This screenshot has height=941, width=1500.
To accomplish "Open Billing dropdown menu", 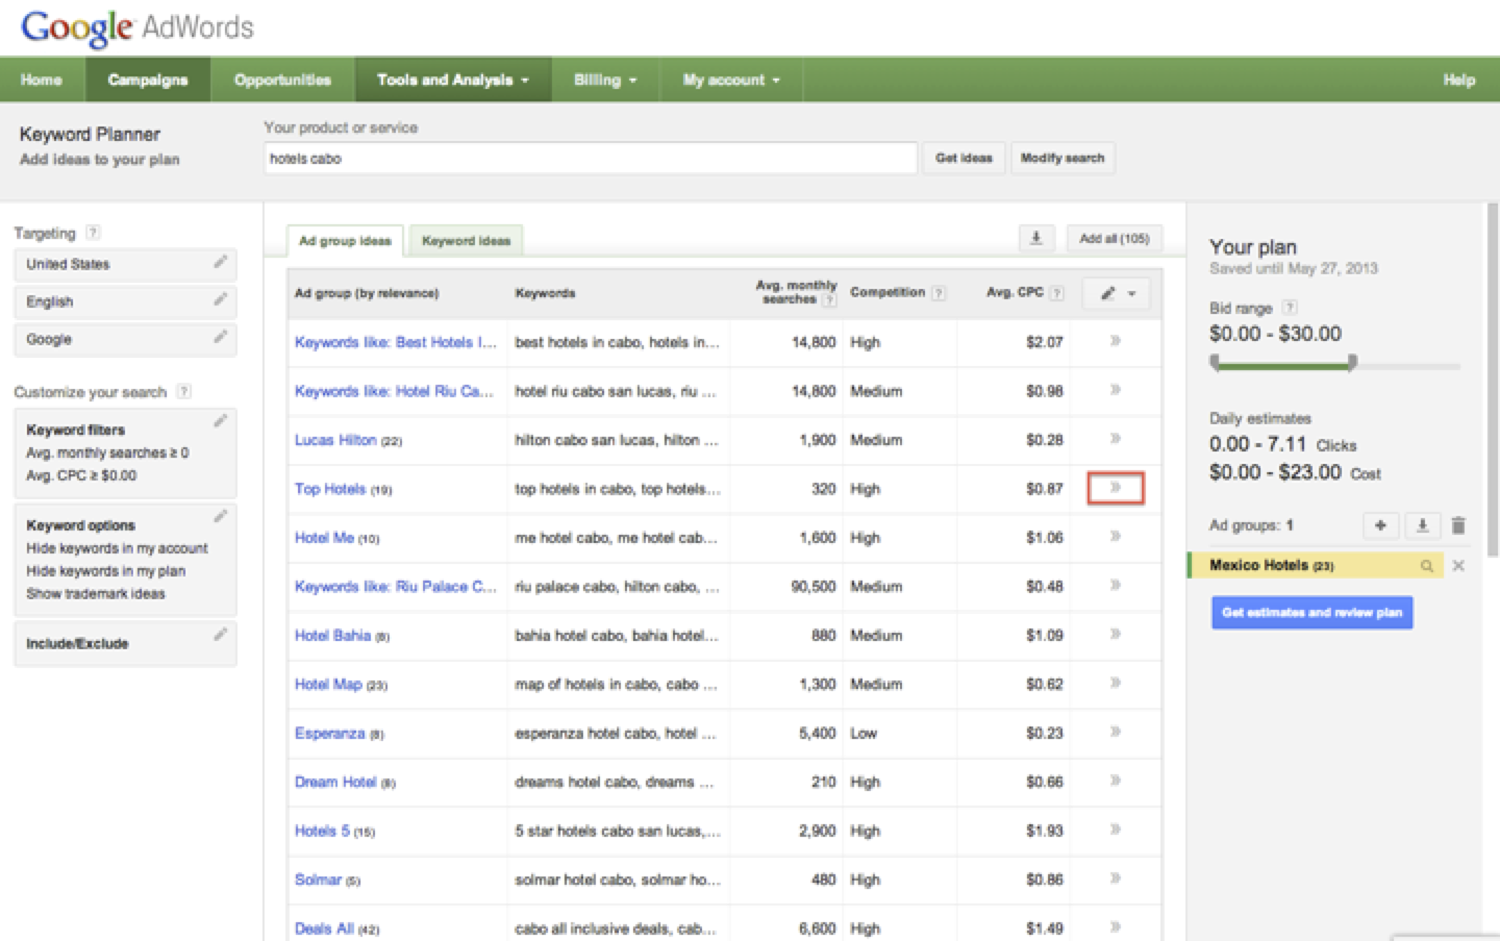I will [x=605, y=80].
